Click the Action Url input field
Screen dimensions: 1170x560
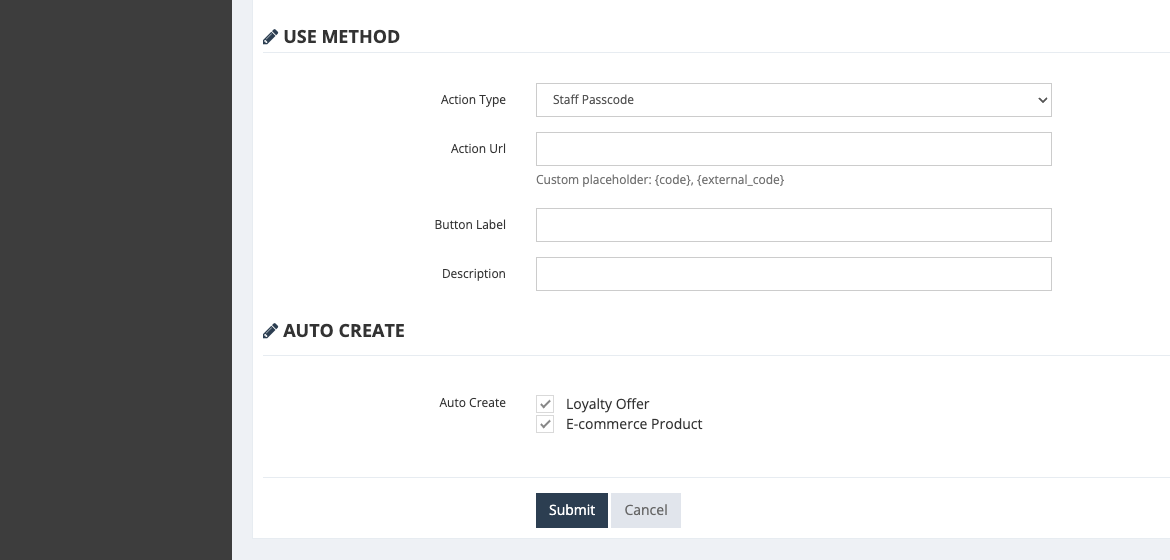[x=793, y=149]
